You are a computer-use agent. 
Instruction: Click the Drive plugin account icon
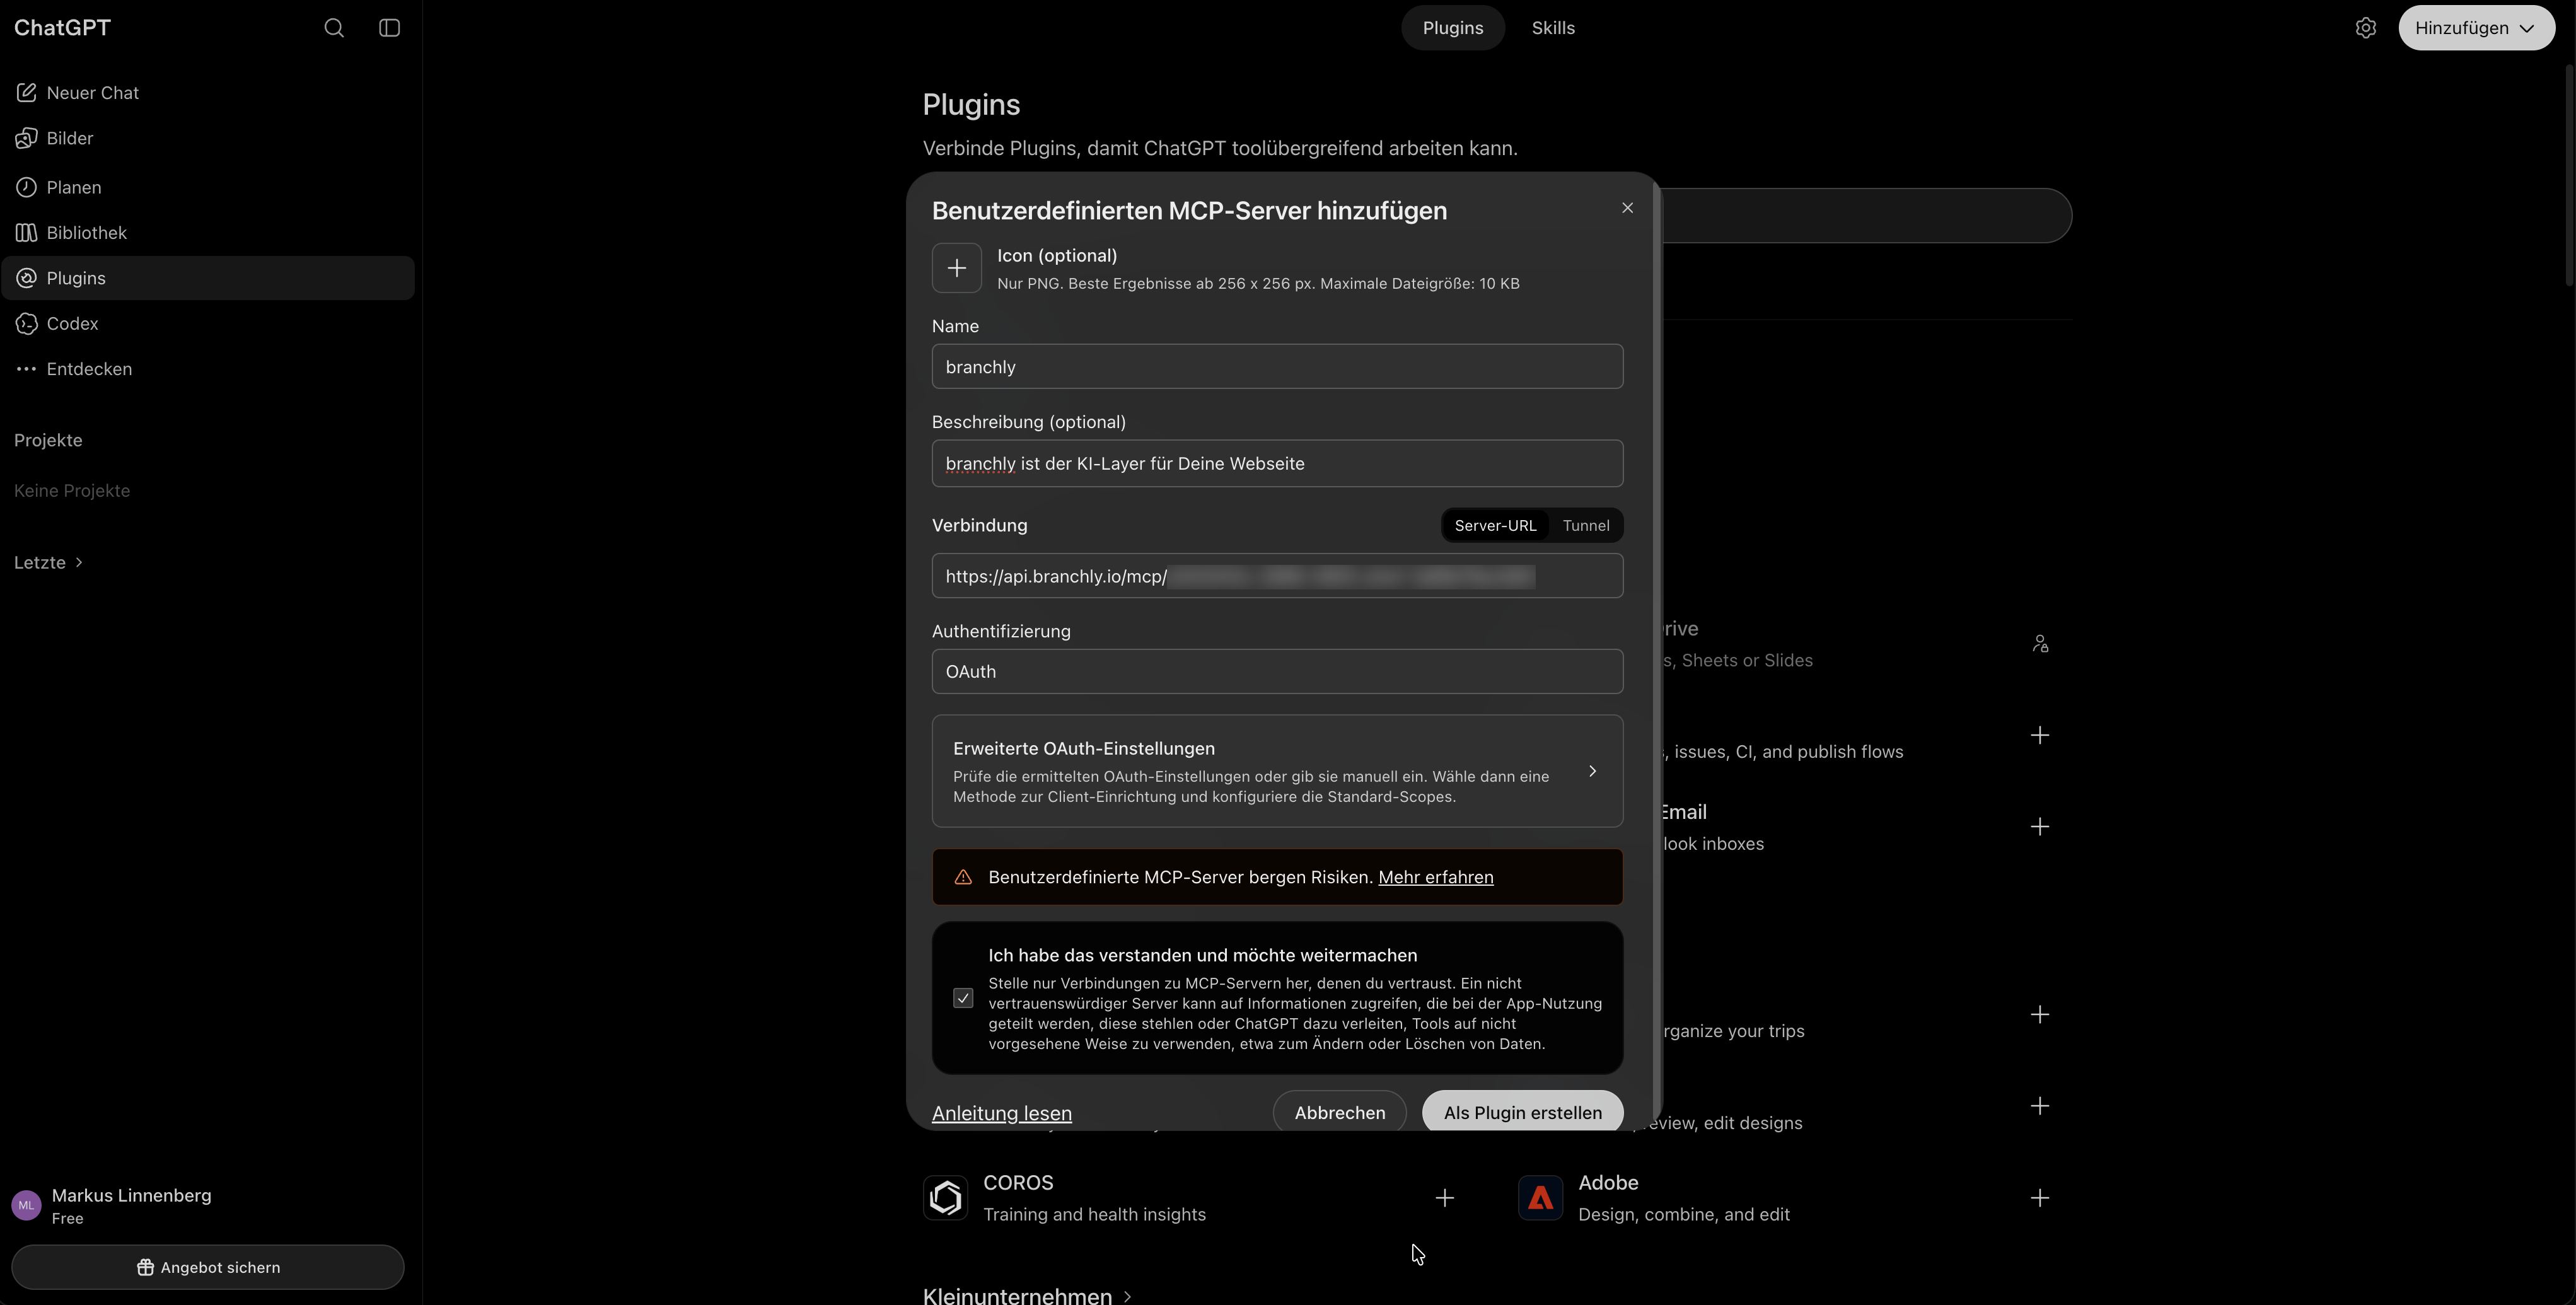[2040, 644]
